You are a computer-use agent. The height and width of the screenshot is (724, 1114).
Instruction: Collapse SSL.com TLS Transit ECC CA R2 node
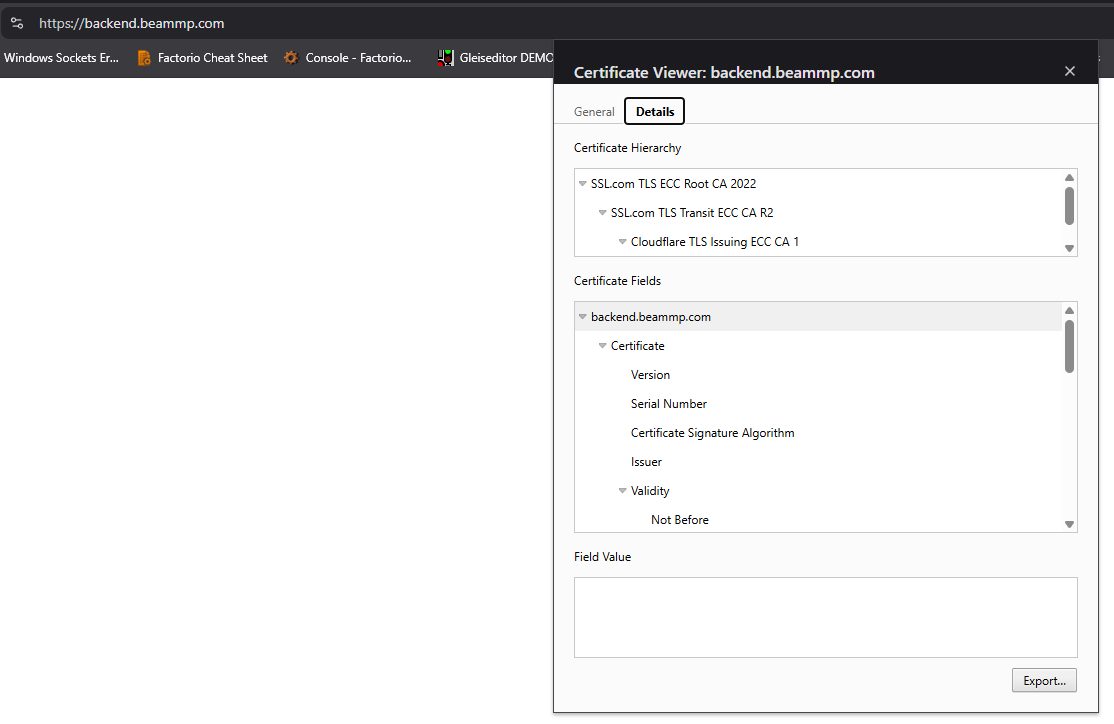click(602, 213)
